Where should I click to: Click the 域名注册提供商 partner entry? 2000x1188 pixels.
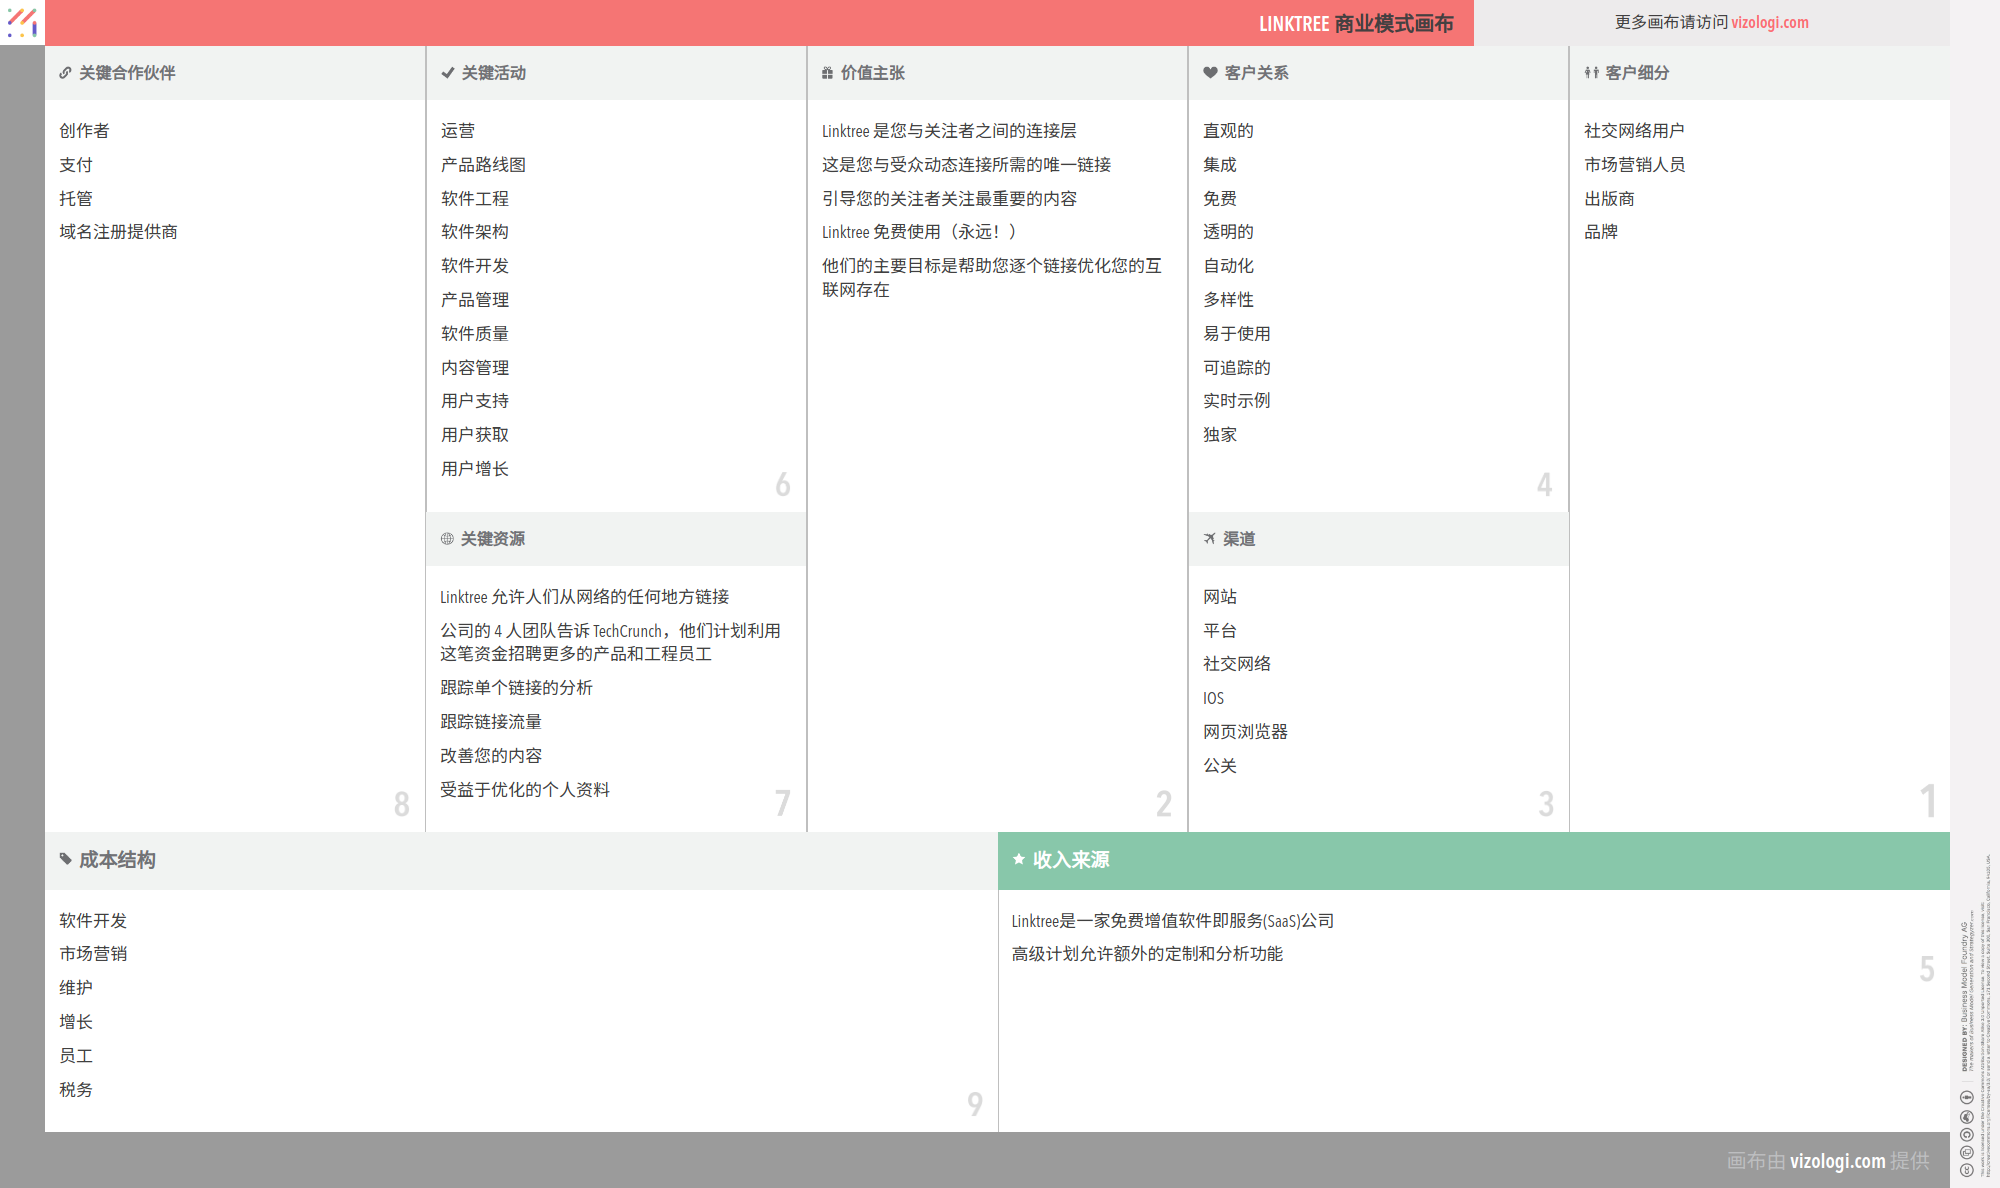coord(118,232)
